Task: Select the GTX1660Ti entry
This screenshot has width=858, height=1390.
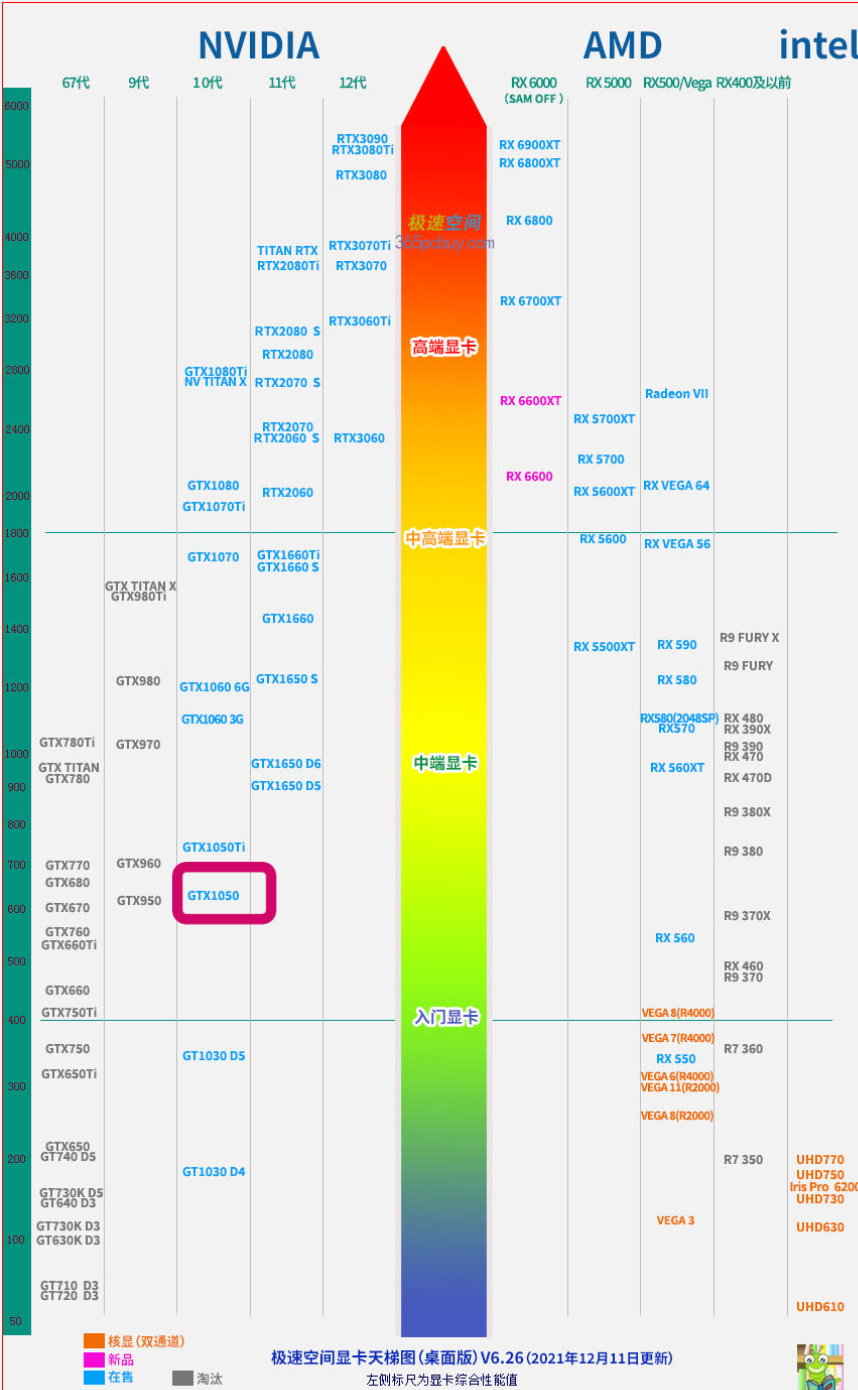Action: pyautogui.click(x=288, y=555)
